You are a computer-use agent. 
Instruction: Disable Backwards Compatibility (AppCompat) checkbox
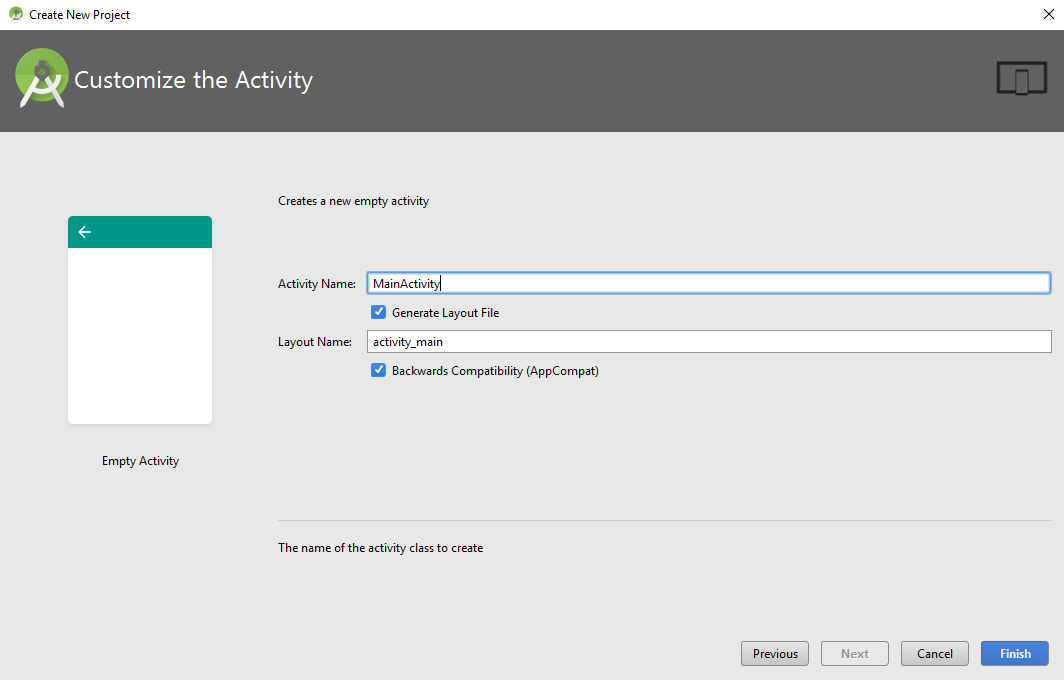pos(379,370)
